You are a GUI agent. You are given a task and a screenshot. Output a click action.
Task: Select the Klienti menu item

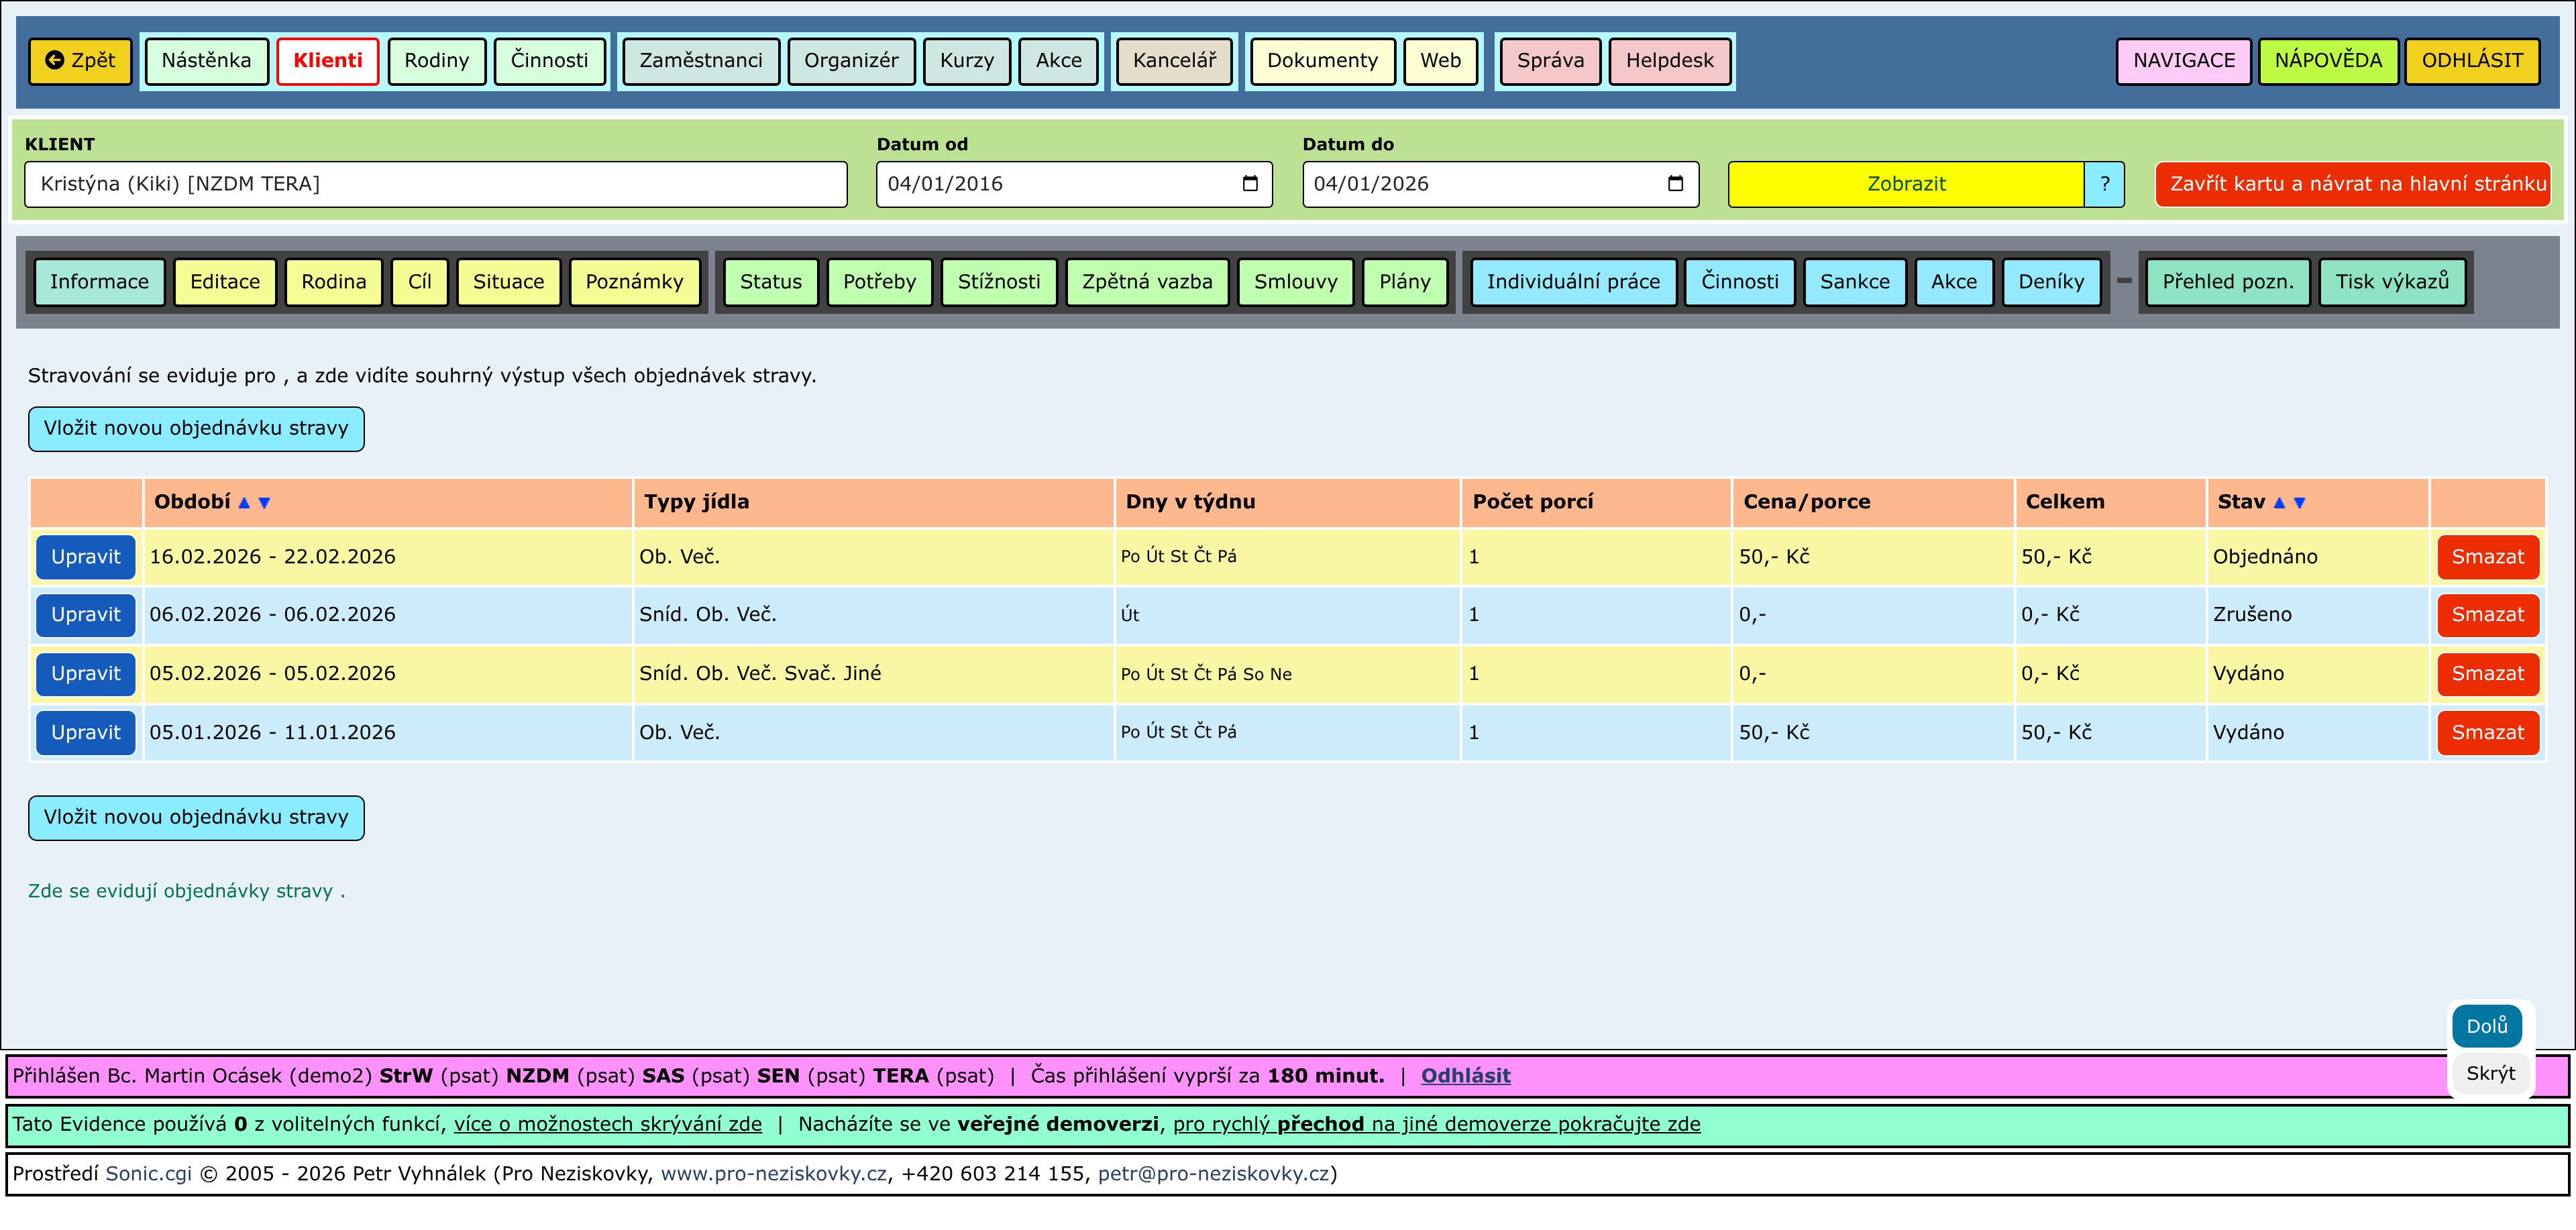pos(328,61)
